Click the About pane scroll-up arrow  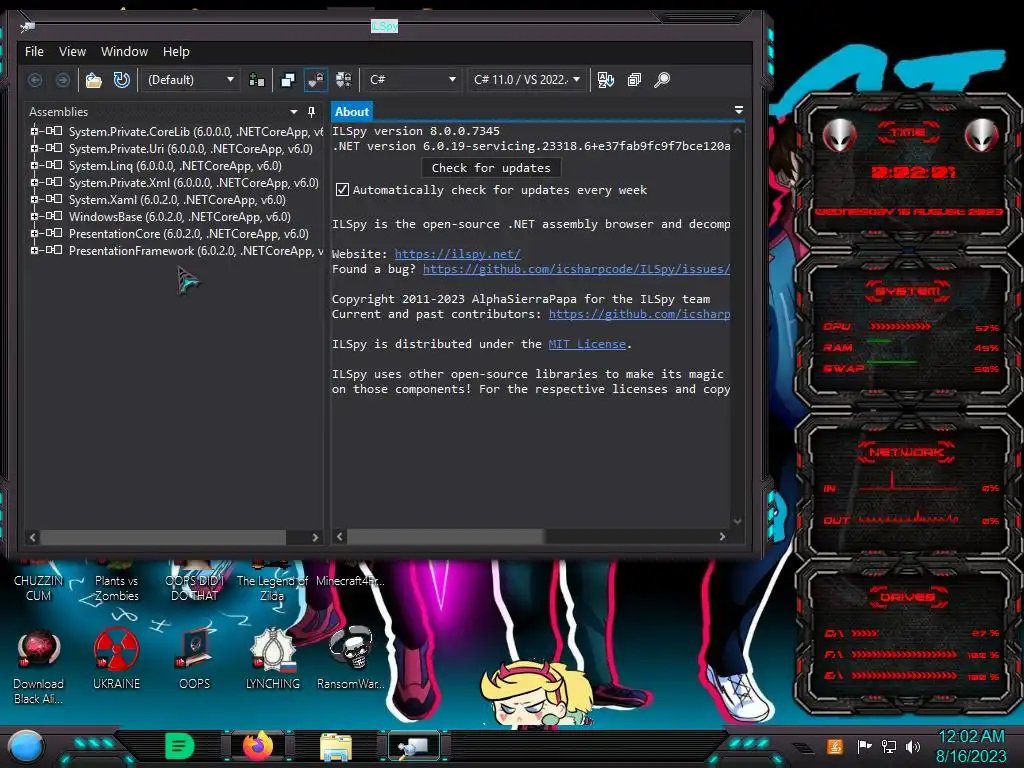737,131
